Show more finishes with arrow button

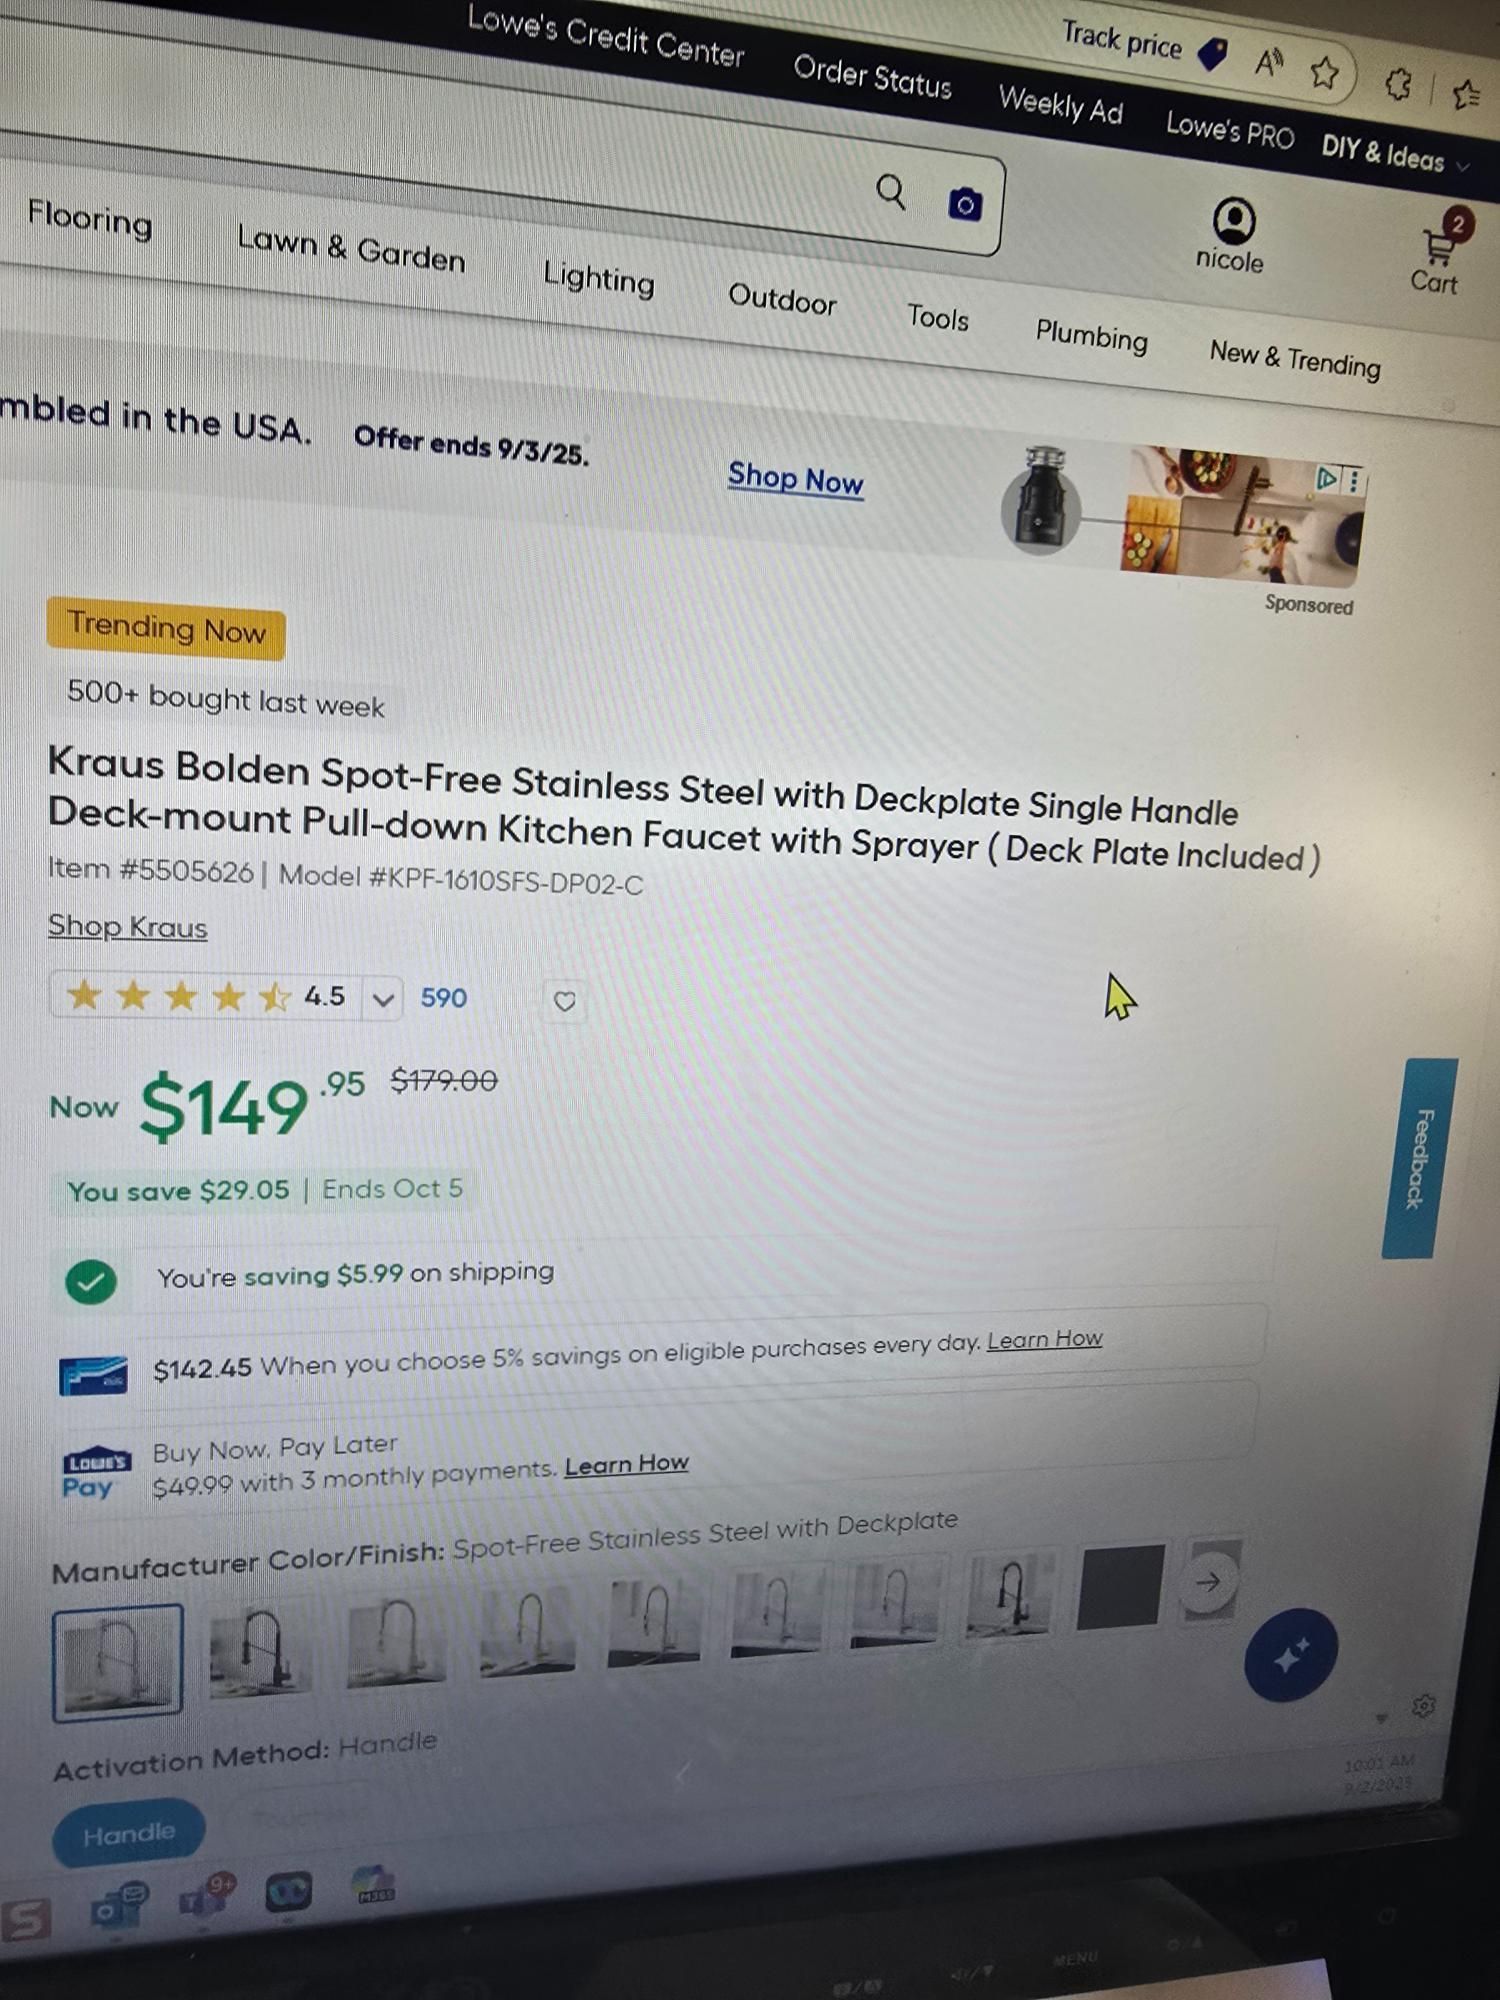point(1208,1582)
